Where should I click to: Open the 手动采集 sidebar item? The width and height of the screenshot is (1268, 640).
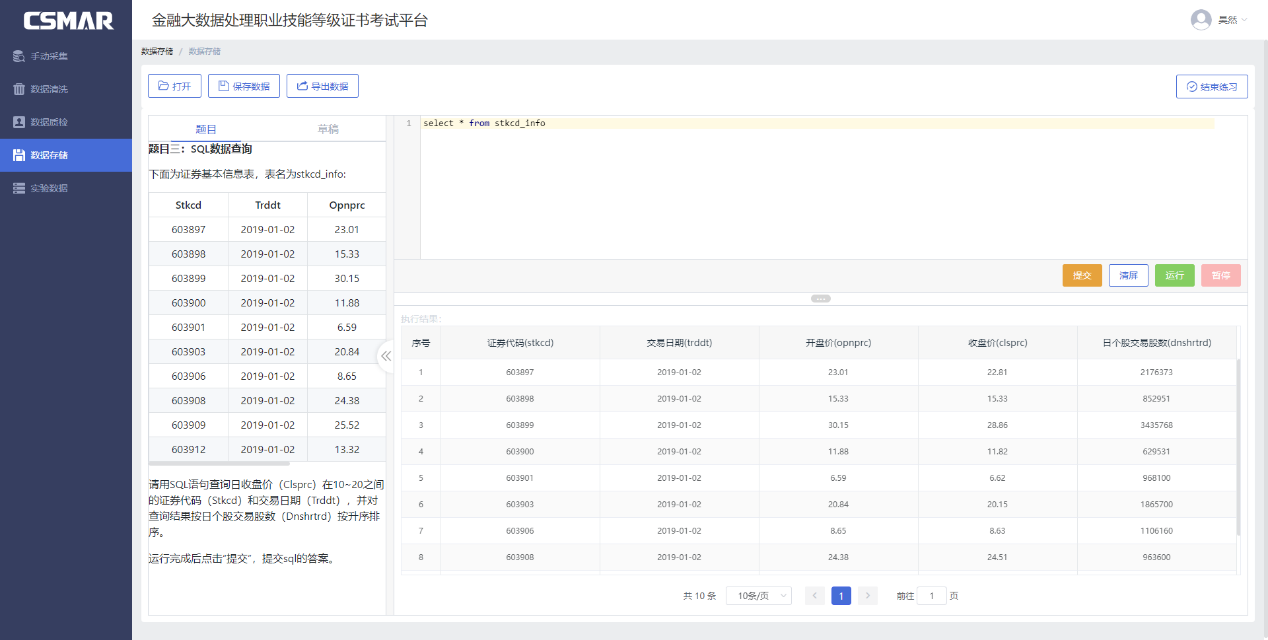coord(48,56)
